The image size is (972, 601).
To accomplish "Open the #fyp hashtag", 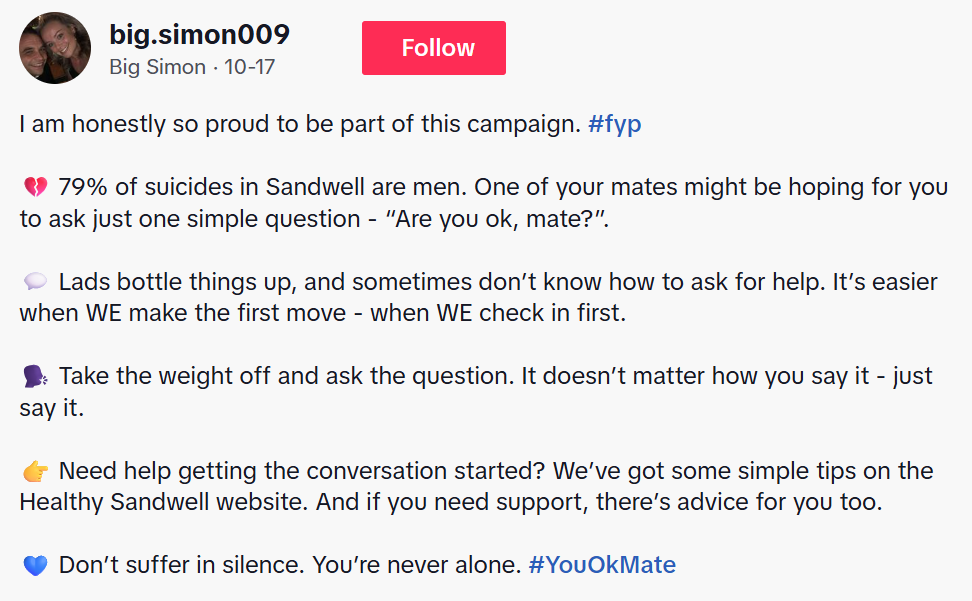I will pyautogui.click(x=615, y=124).
